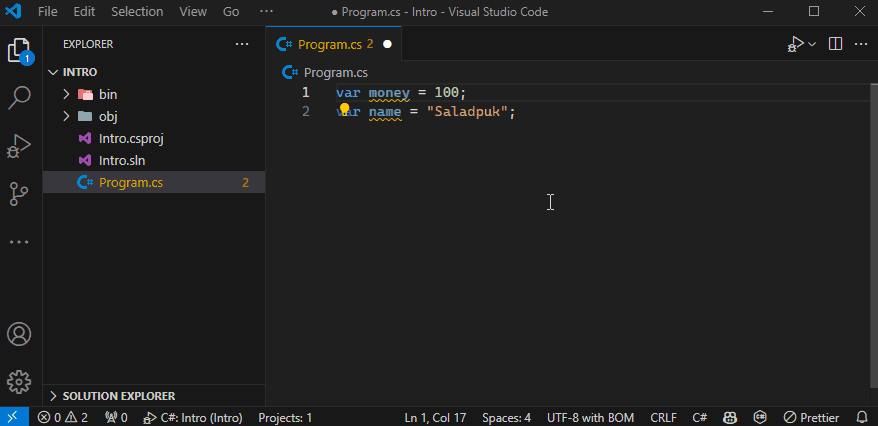
Task: Minimize the VS Code window
Action: [768, 12]
